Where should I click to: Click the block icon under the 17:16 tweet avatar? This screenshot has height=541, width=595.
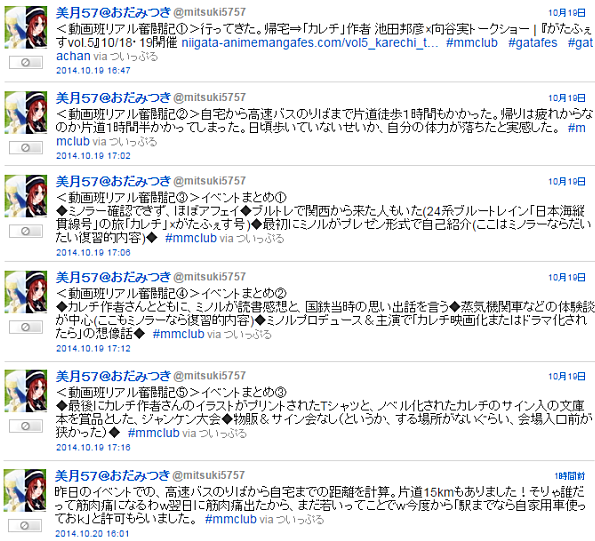pyautogui.click(x=26, y=426)
